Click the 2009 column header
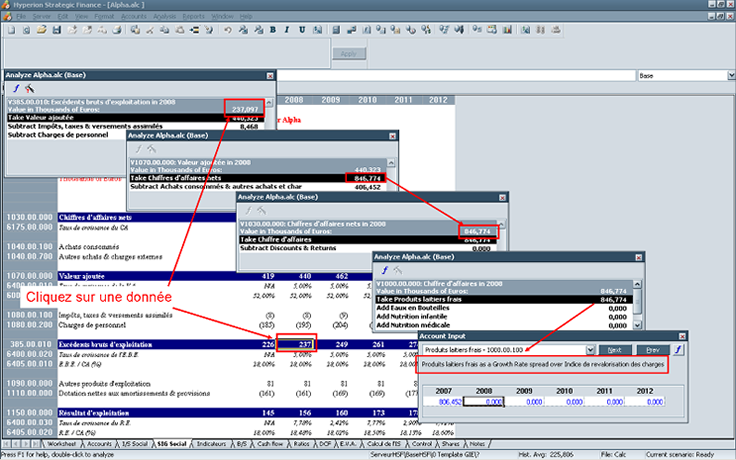736x460 pixels. [x=330, y=100]
